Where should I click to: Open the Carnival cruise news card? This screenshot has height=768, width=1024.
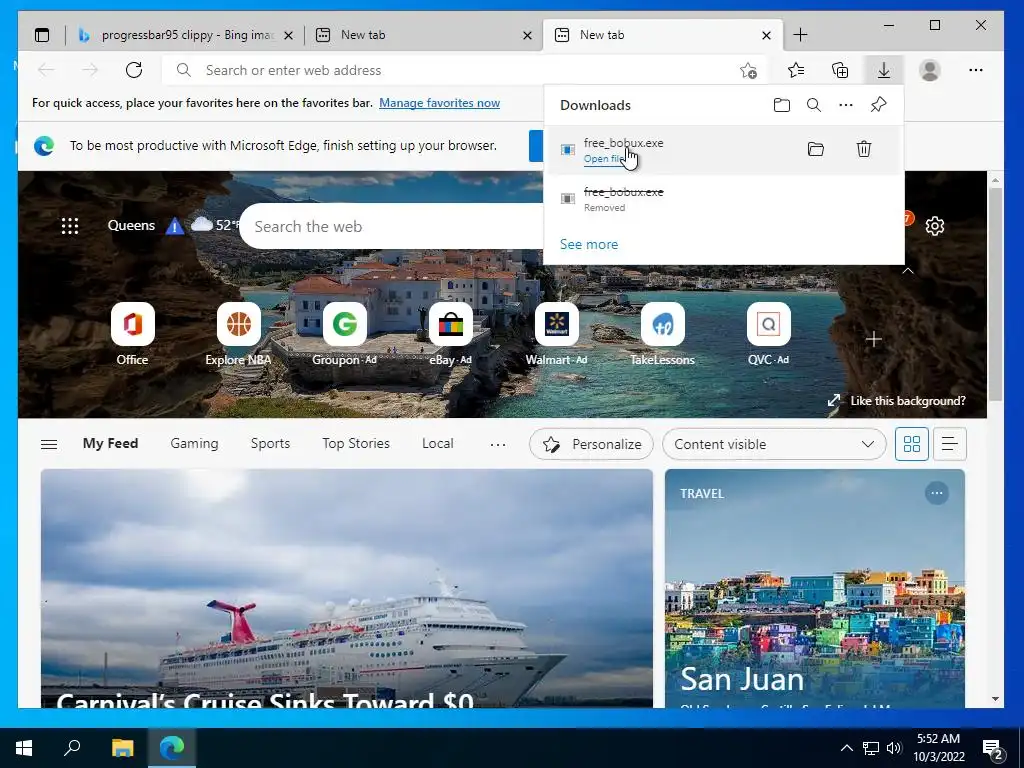click(347, 588)
